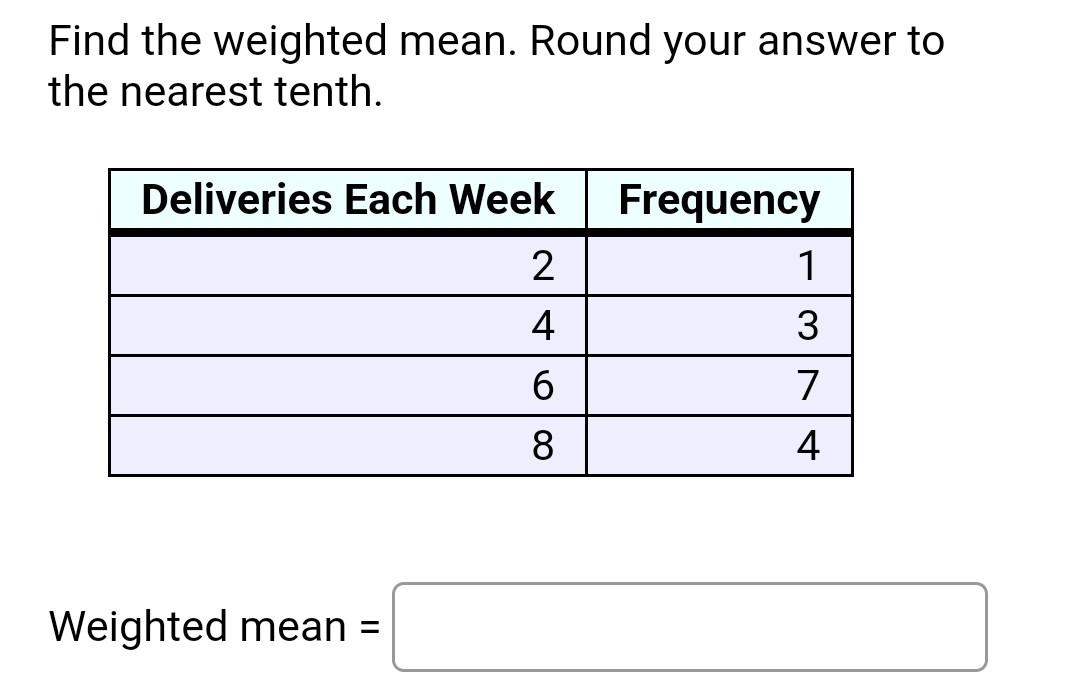Screen dimensions: 1068x696
Task: Select the first row of the table
Action: point(480,265)
